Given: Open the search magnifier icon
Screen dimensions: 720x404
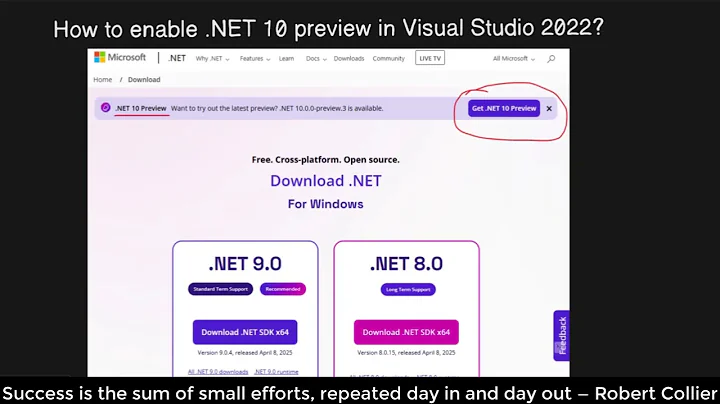Looking at the screenshot, I should (x=551, y=59).
